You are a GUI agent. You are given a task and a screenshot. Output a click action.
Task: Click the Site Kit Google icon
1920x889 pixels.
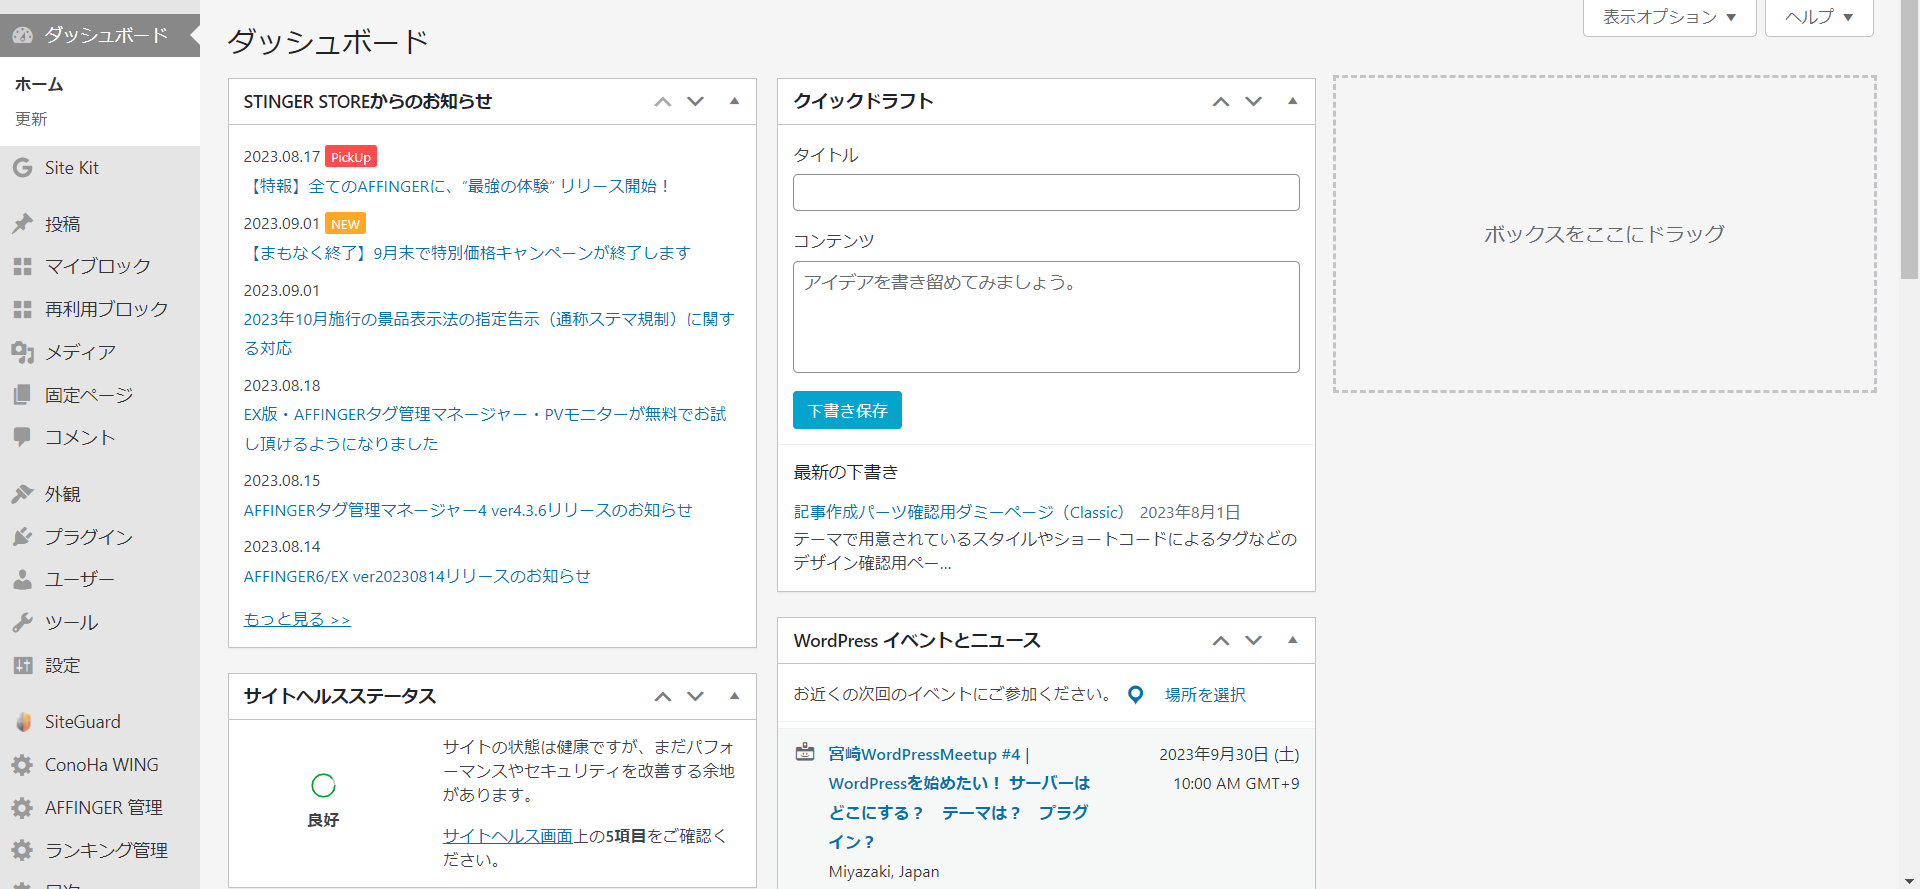point(22,168)
